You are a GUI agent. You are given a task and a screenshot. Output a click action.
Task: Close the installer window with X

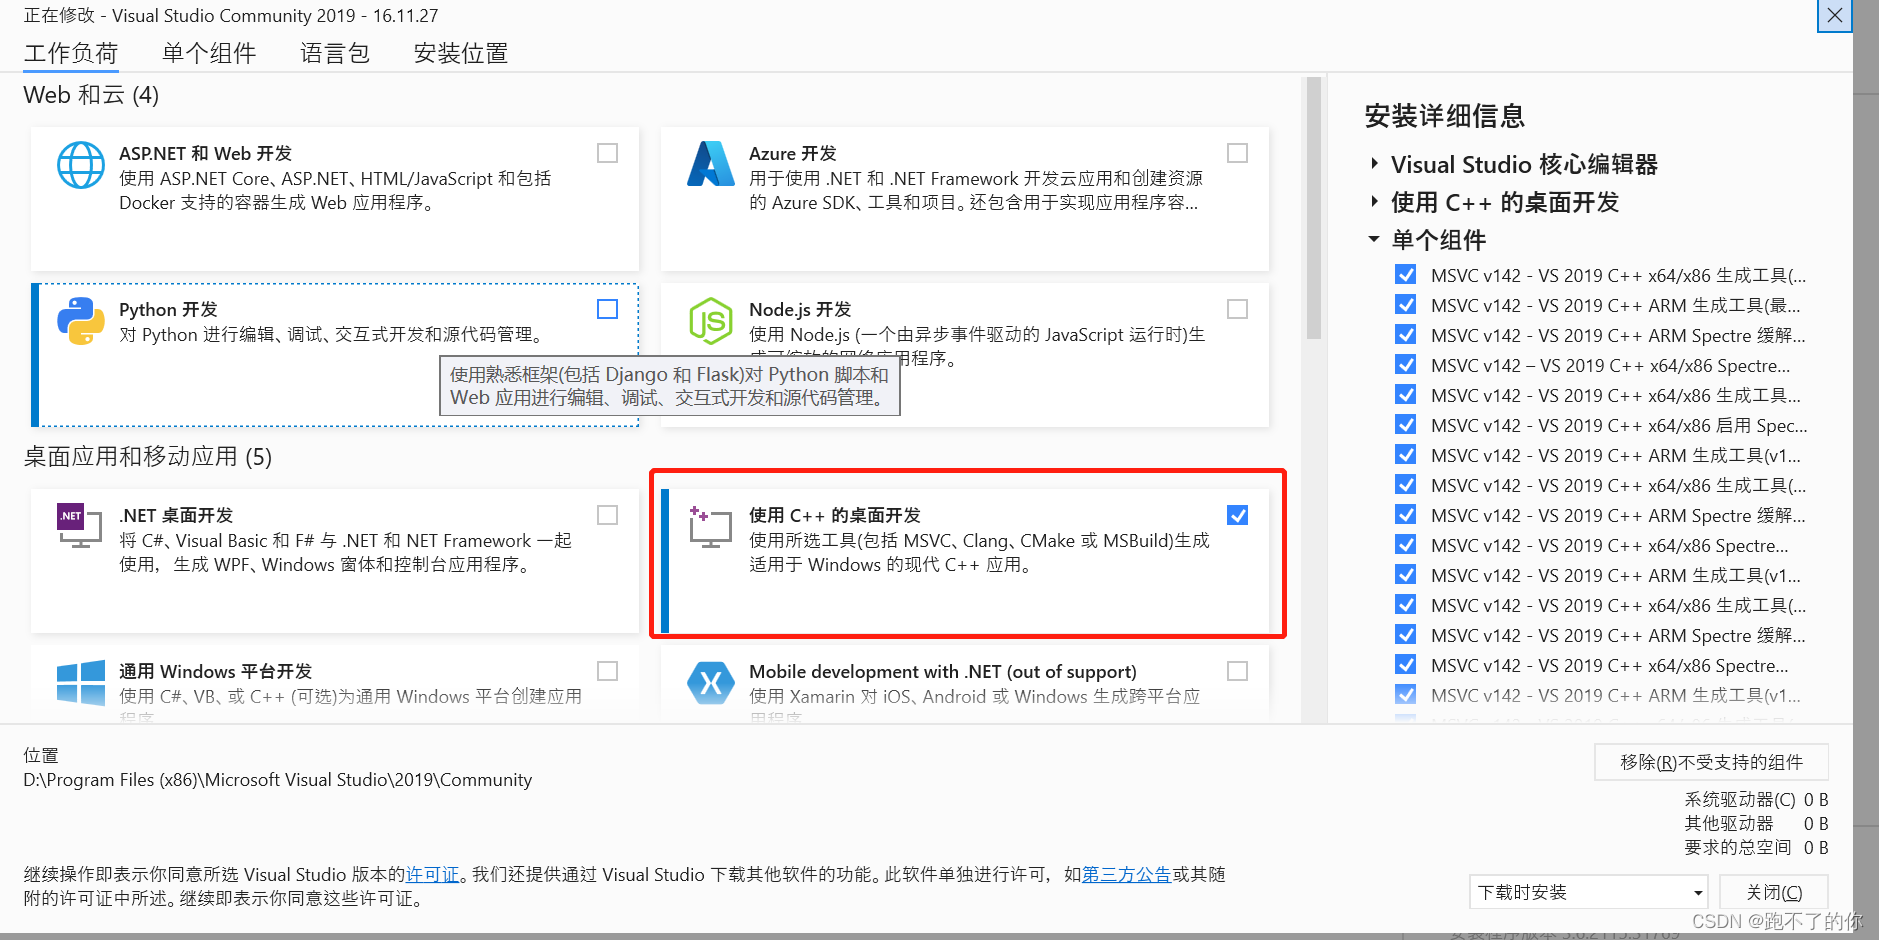click(x=1835, y=15)
